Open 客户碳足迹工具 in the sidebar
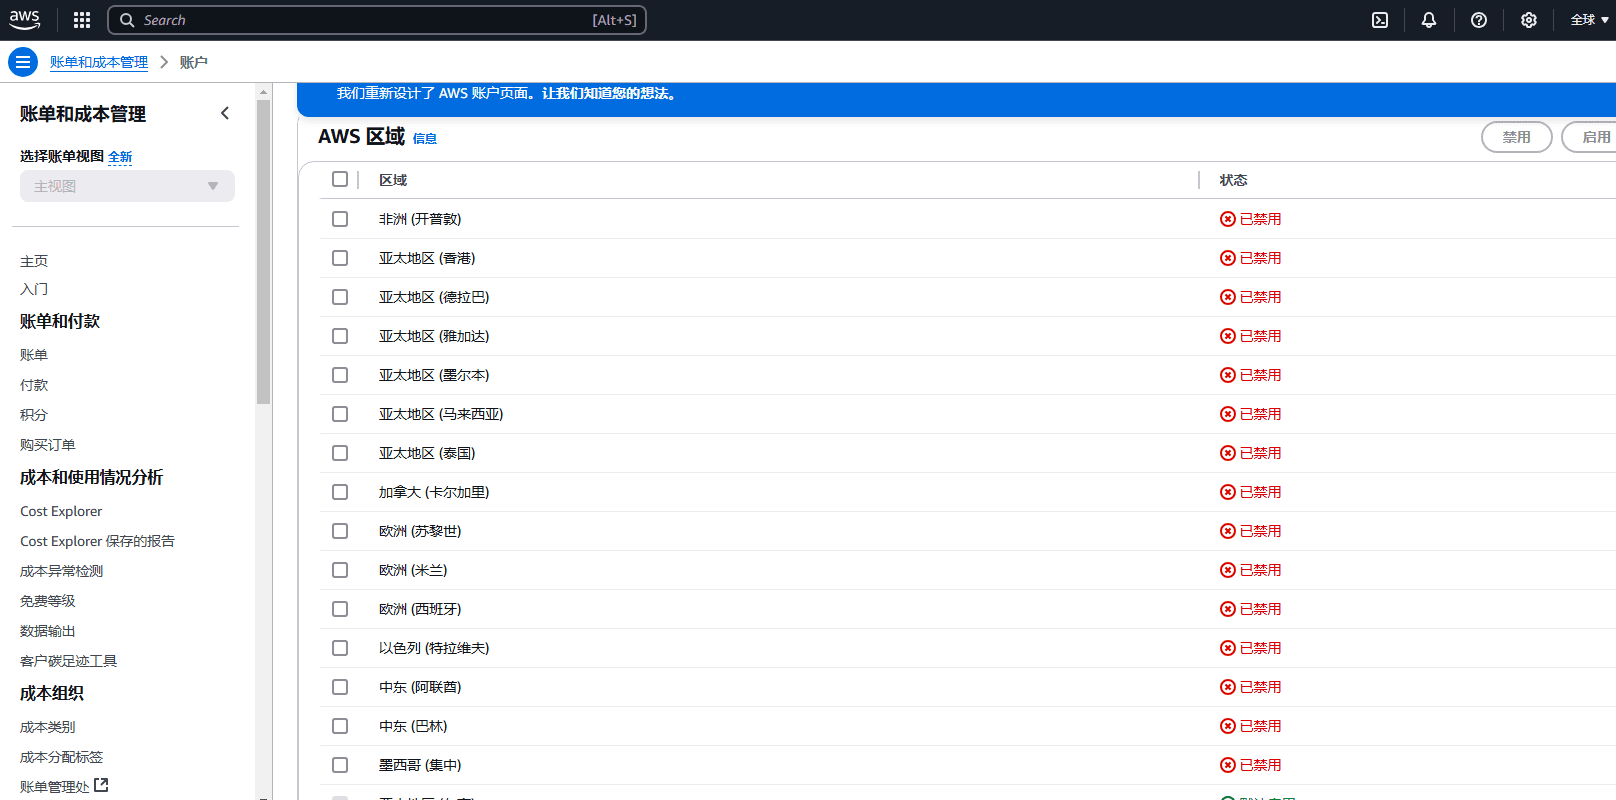This screenshot has height=800, width=1616. pos(69,661)
